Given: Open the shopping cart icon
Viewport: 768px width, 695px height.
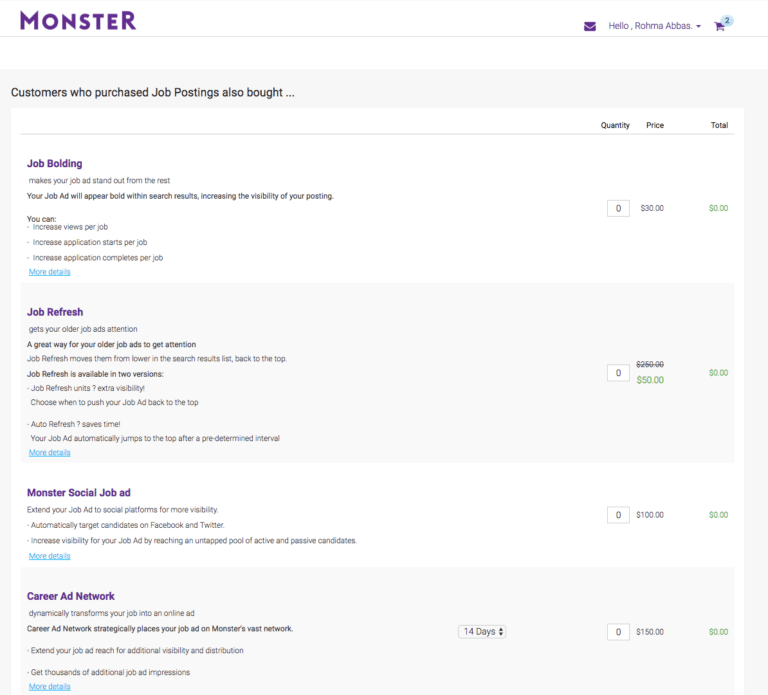Looking at the screenshot, I should [x=719, y=26].
